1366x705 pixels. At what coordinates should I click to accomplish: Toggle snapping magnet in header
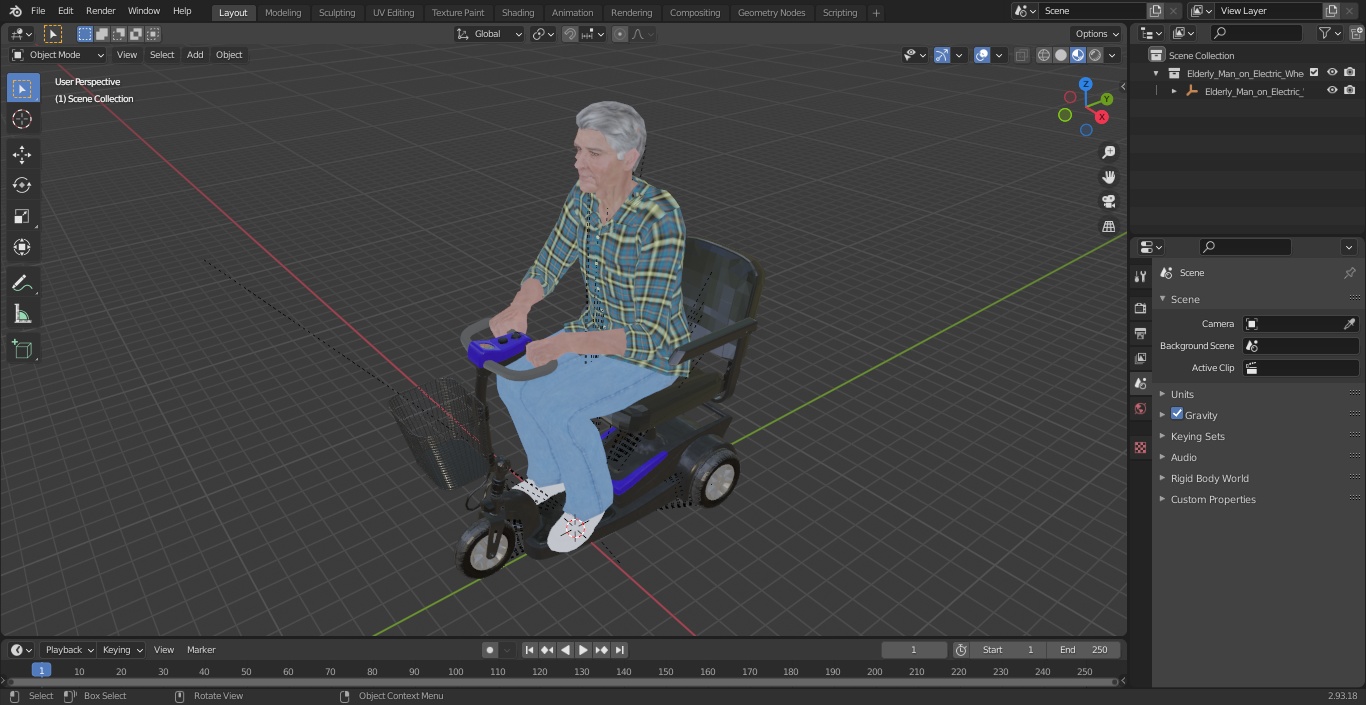pyautogui.click(x=570, y=34)
